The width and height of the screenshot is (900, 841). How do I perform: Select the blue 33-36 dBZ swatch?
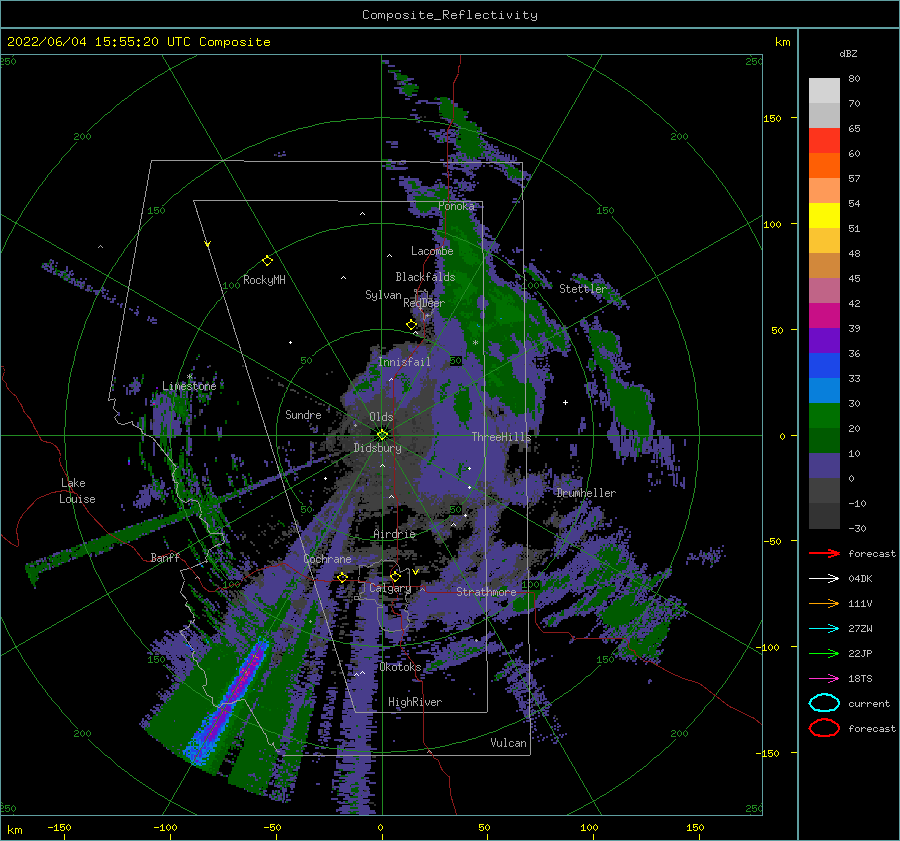point(824,366)
